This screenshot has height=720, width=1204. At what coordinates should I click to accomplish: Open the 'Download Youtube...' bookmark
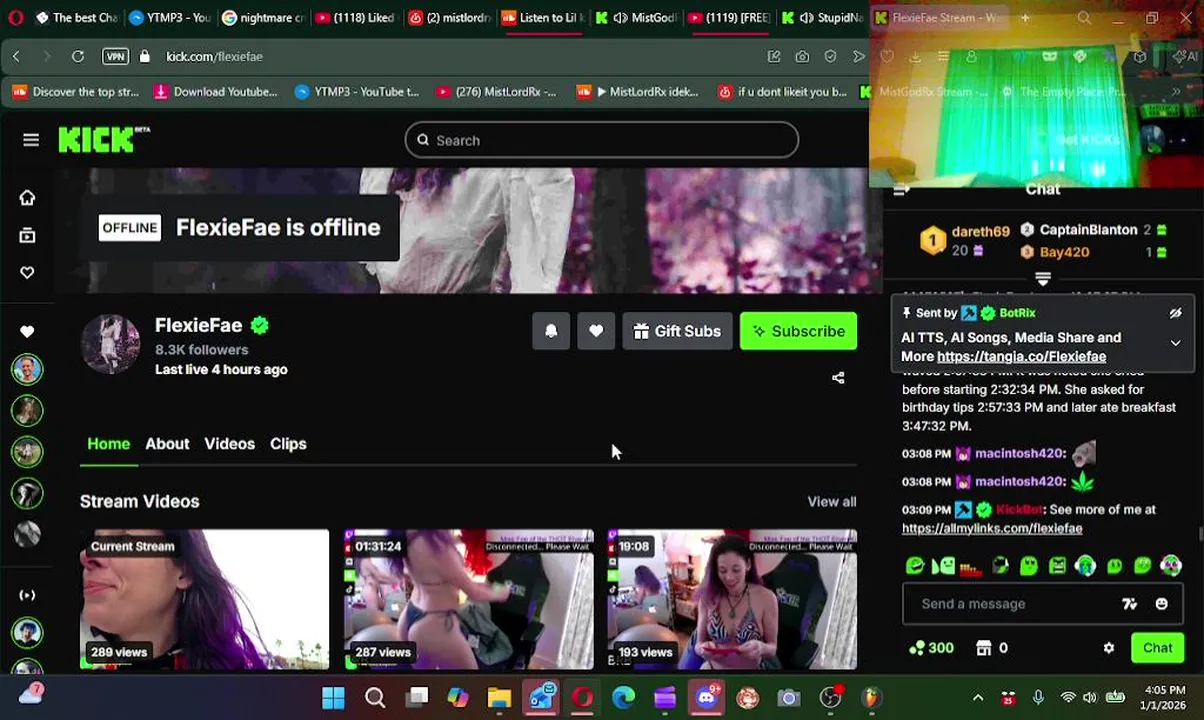[x=215, y=92]
